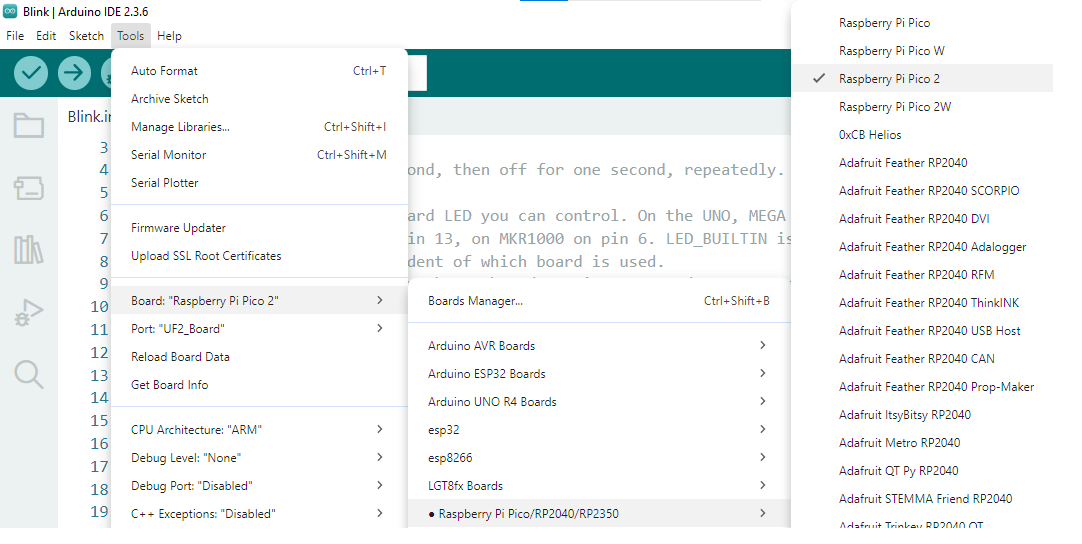Switch to the Blink.ino editor tab

click(88, 116)
